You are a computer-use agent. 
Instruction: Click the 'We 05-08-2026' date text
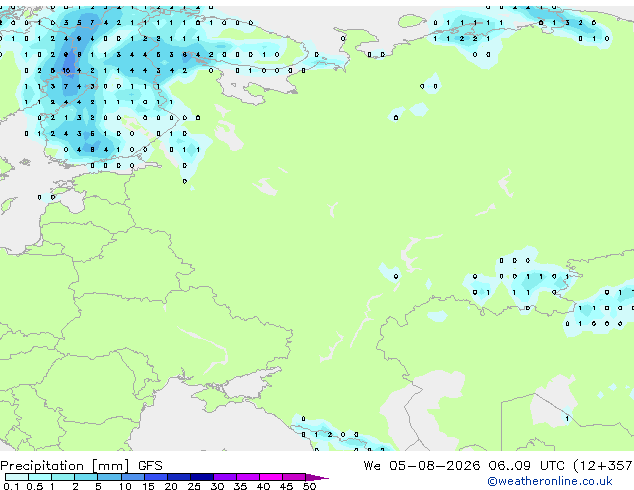click(x=422, y=466)
